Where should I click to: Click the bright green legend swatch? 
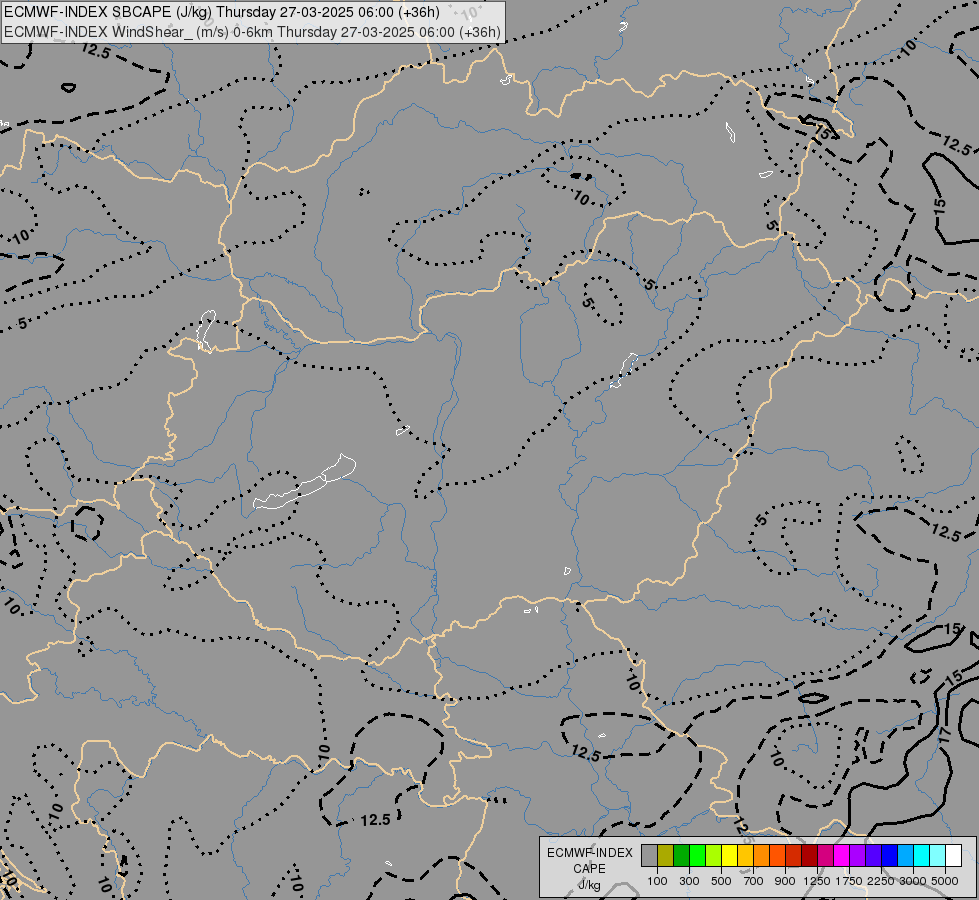coord(697,856)
